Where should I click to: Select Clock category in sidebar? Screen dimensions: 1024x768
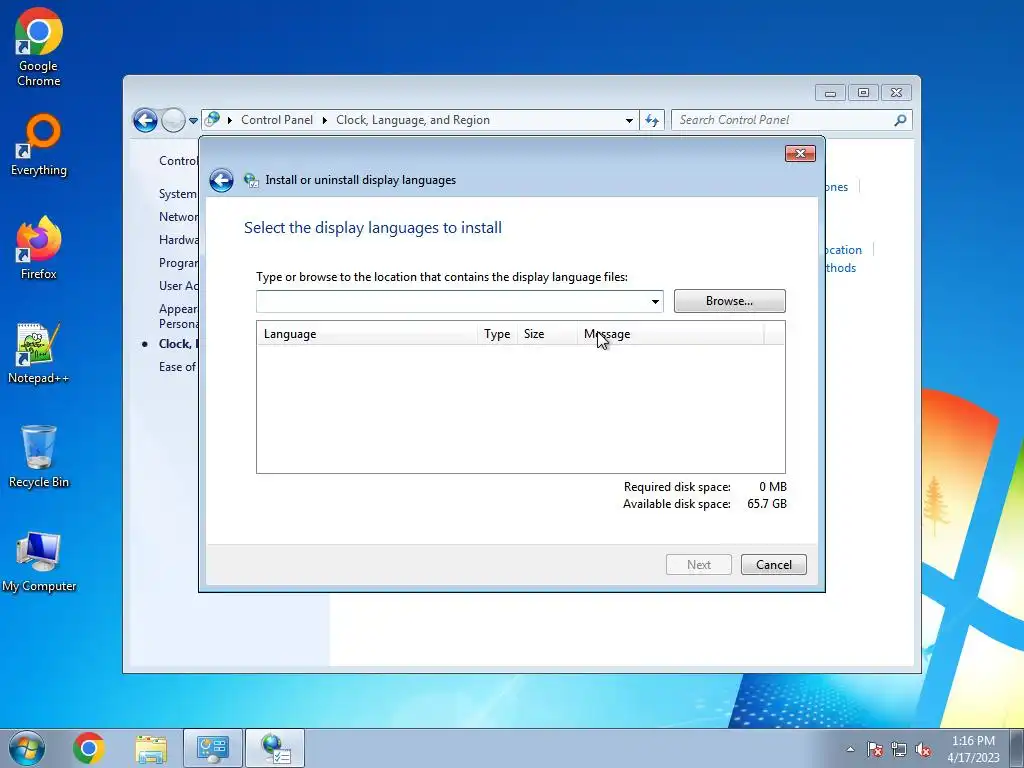(x=178, y=344)
